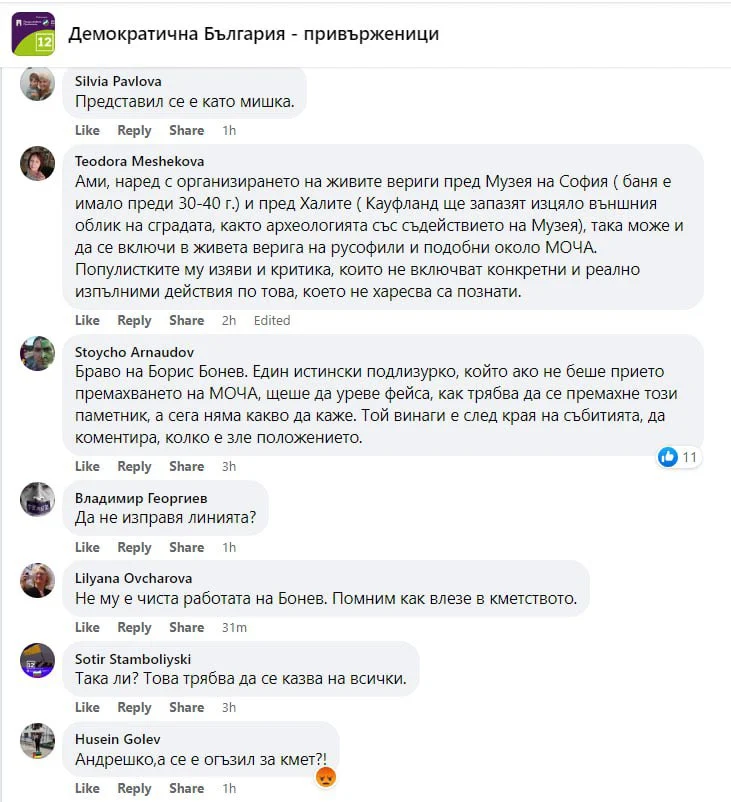Click the 31m timestamp on Lilyana's comment
Image resolution: width=731 pixels, height=802 pixels.
point(234,628)
